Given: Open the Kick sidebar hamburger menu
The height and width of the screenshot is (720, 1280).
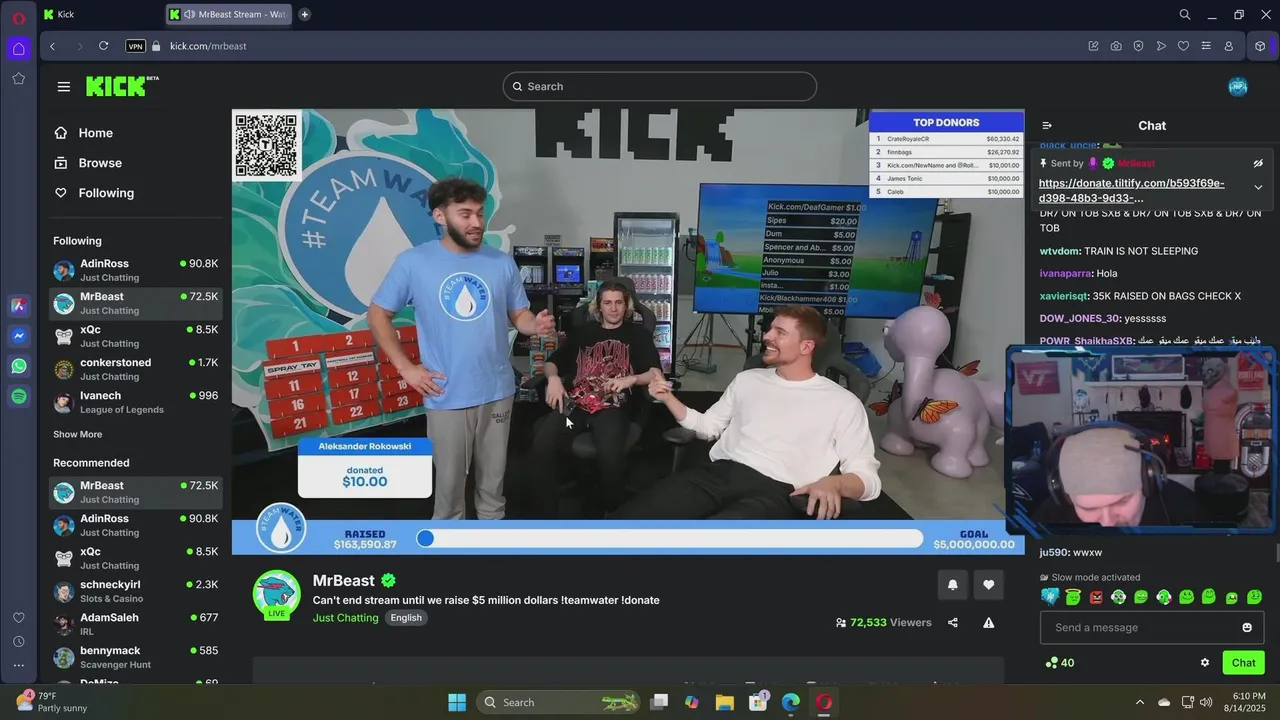Looking at the screenshot, I should coord(64,87).
